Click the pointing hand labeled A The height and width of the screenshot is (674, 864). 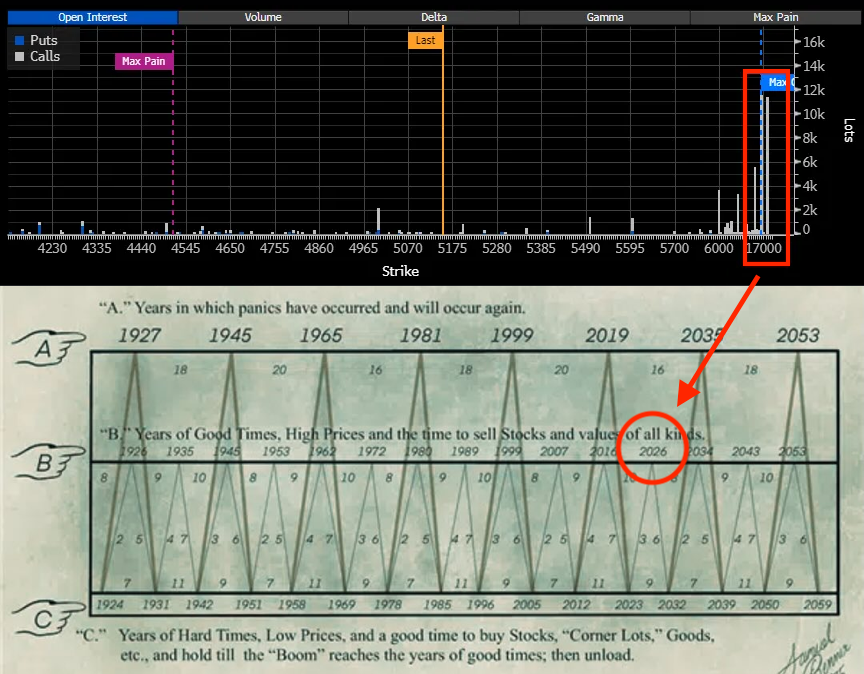point(48,348)
